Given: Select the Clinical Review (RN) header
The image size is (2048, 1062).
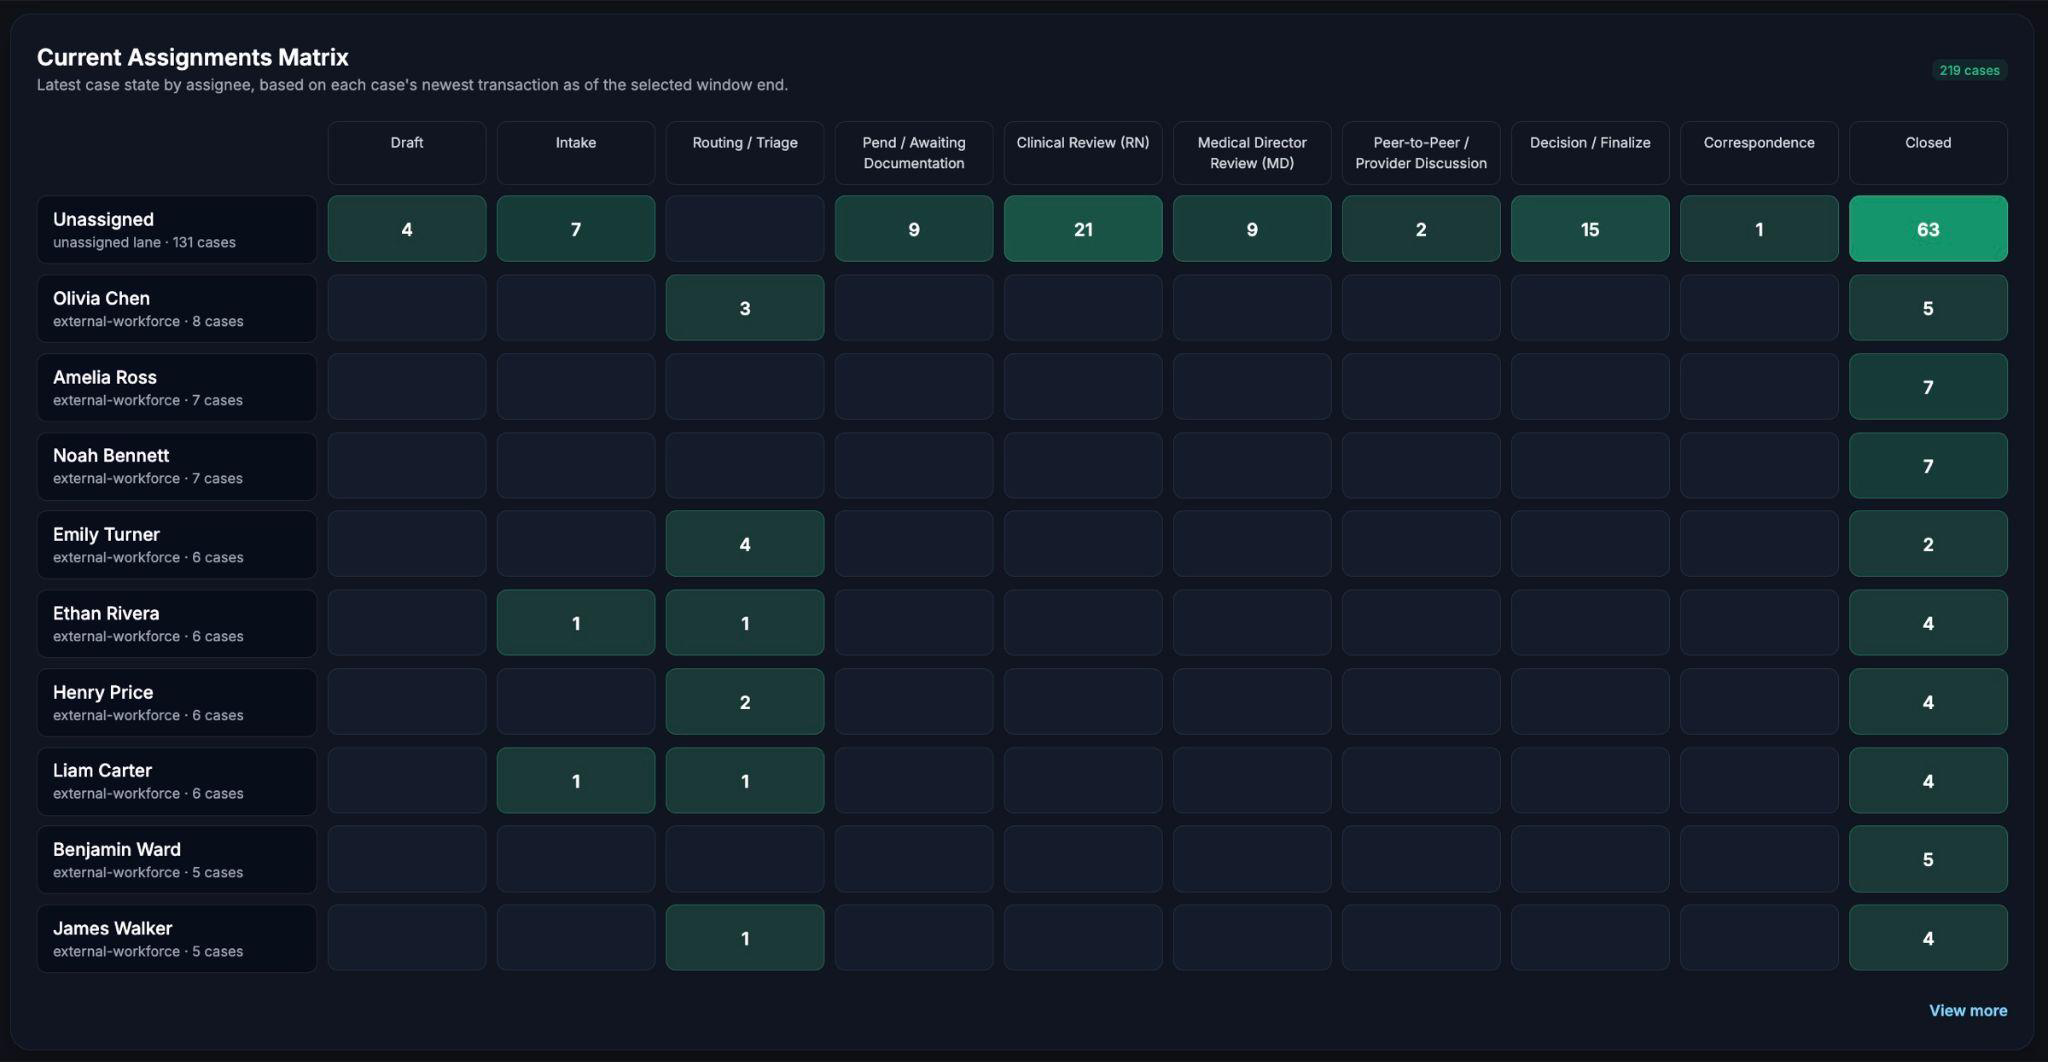Looking at the screenshot, I should 1083,153.
